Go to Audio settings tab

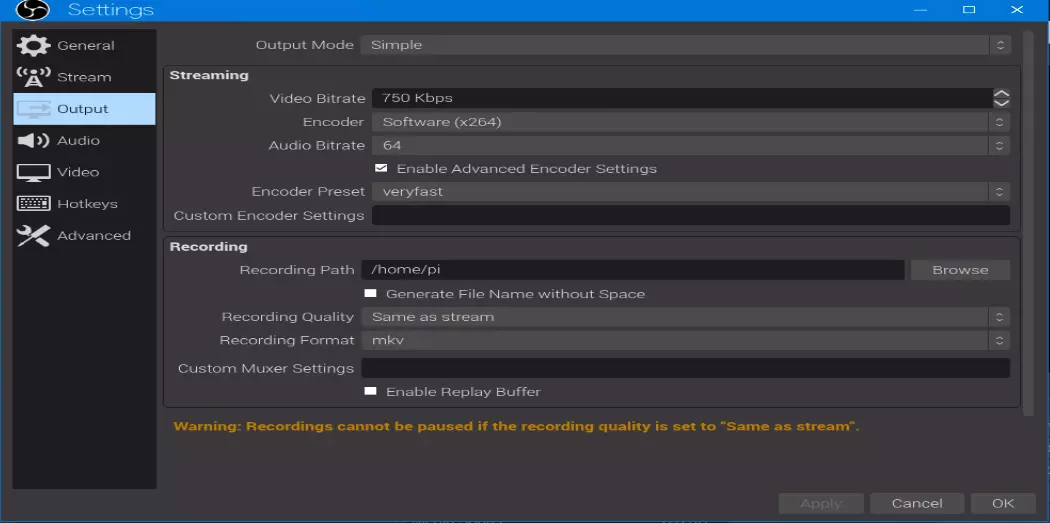click(x=84, y=141)
